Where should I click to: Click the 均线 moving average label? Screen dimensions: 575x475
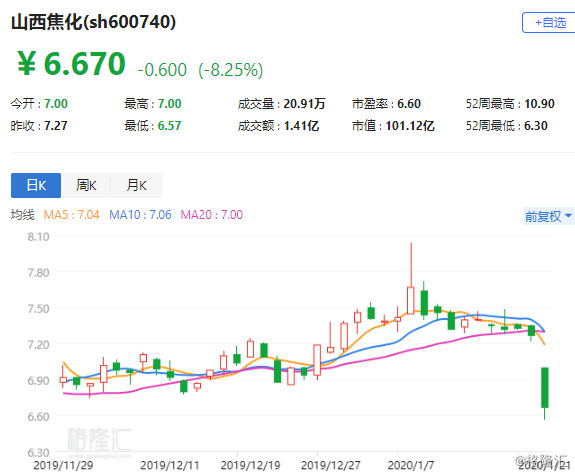pos(22,215)
